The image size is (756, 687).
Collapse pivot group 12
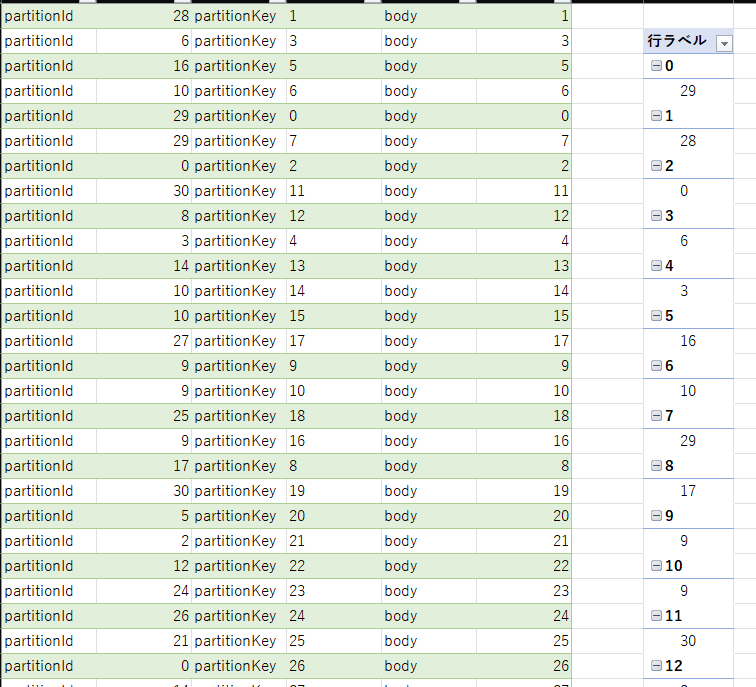656,666
